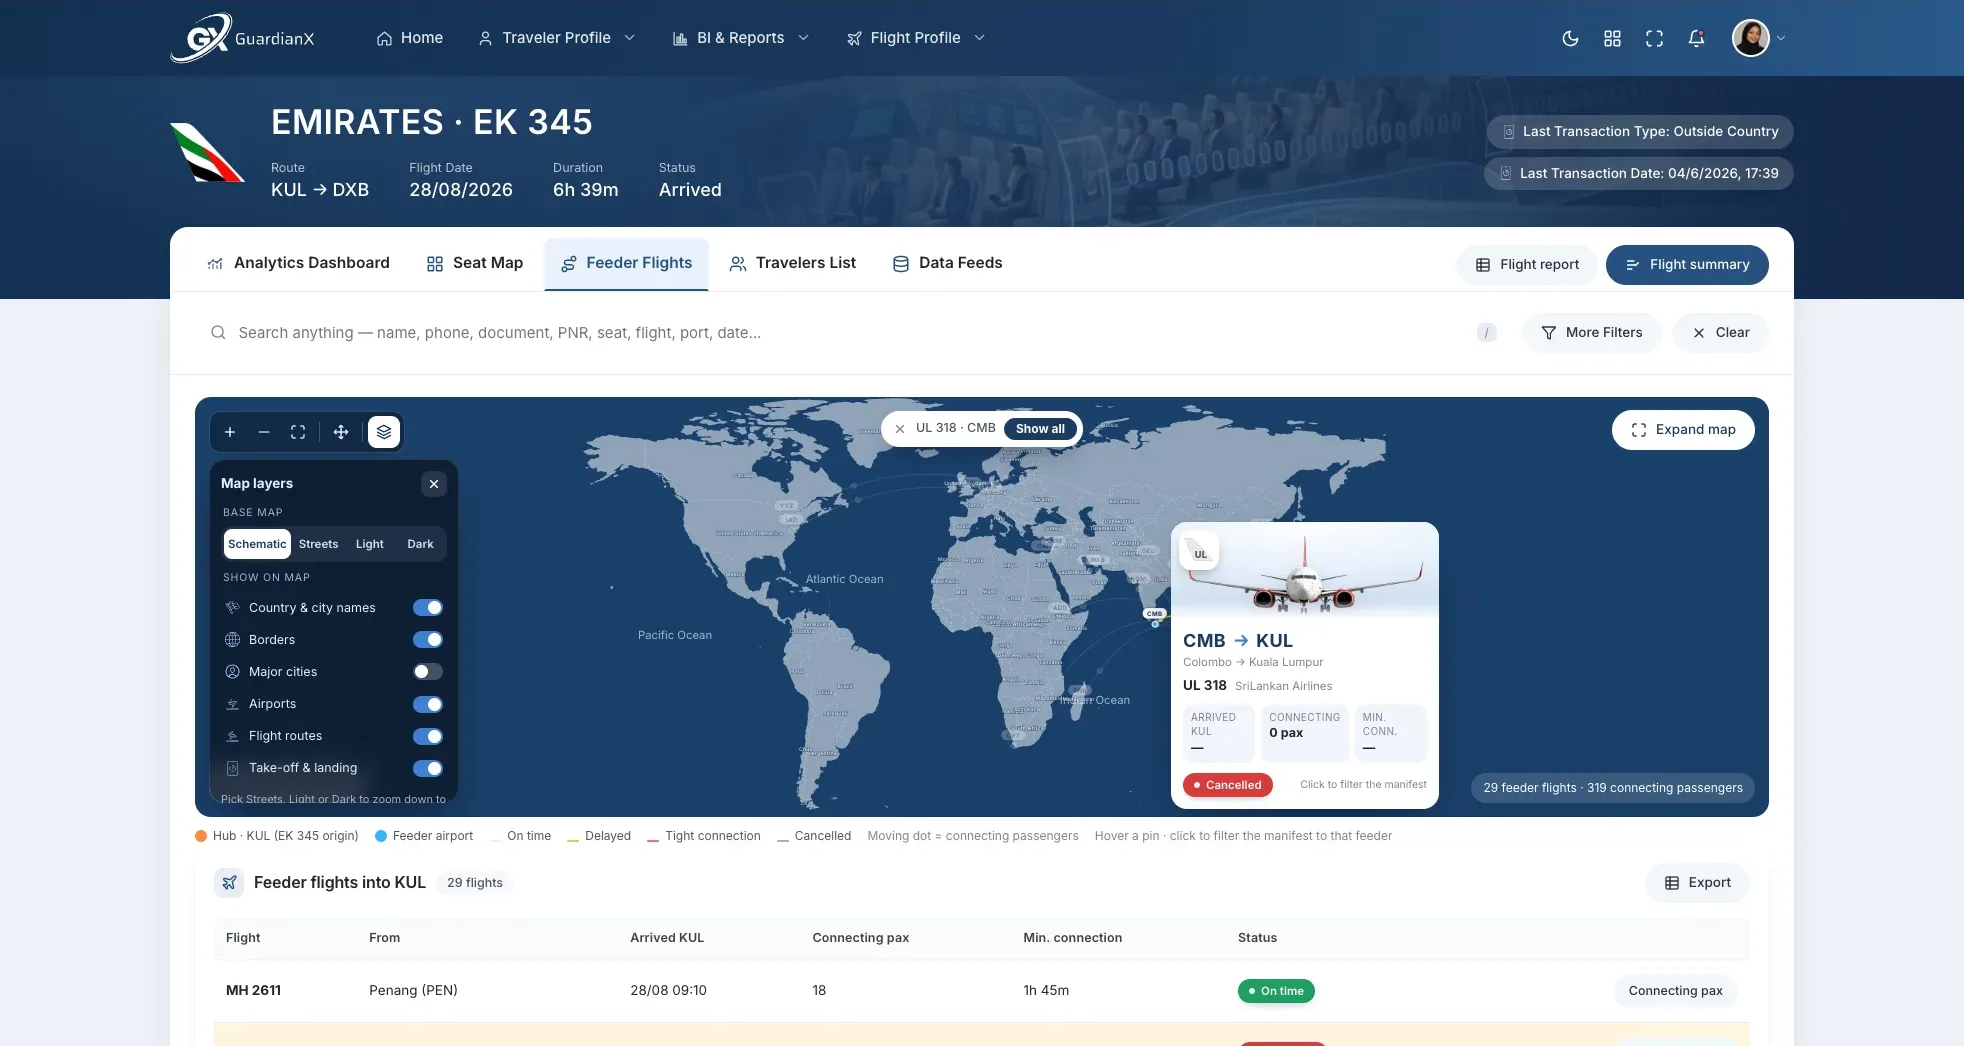Image resolution: width=1964 pixels, height=1046 pixels.
Task: Click Show all on map filter
Action: pos(1040,429)
